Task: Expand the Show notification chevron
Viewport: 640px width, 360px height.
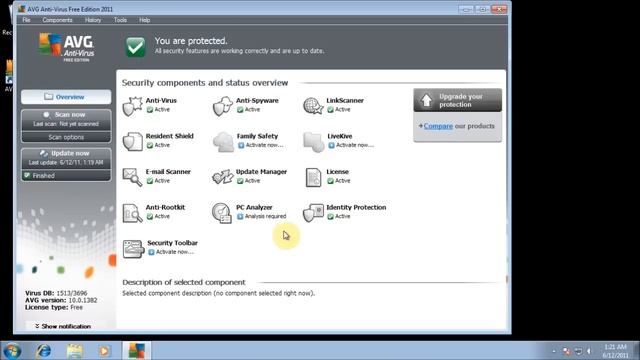Action: tap(37, 326)
